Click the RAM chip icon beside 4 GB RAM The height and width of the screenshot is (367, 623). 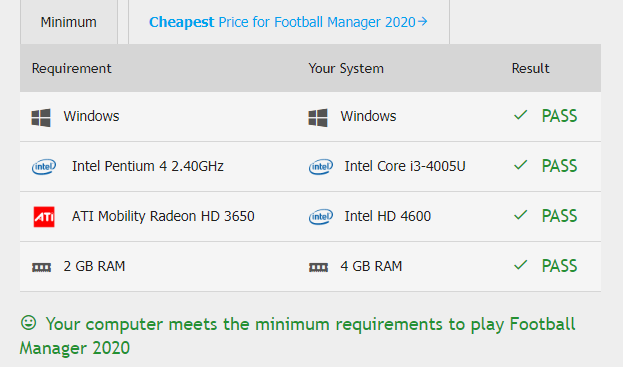[318, 267]
